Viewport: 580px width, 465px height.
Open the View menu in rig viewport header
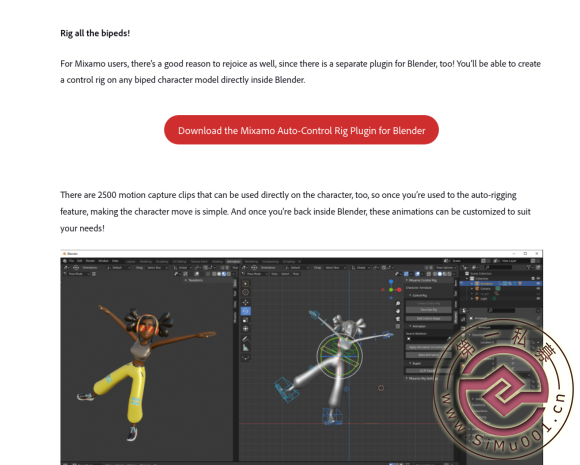tap(274, 274)
